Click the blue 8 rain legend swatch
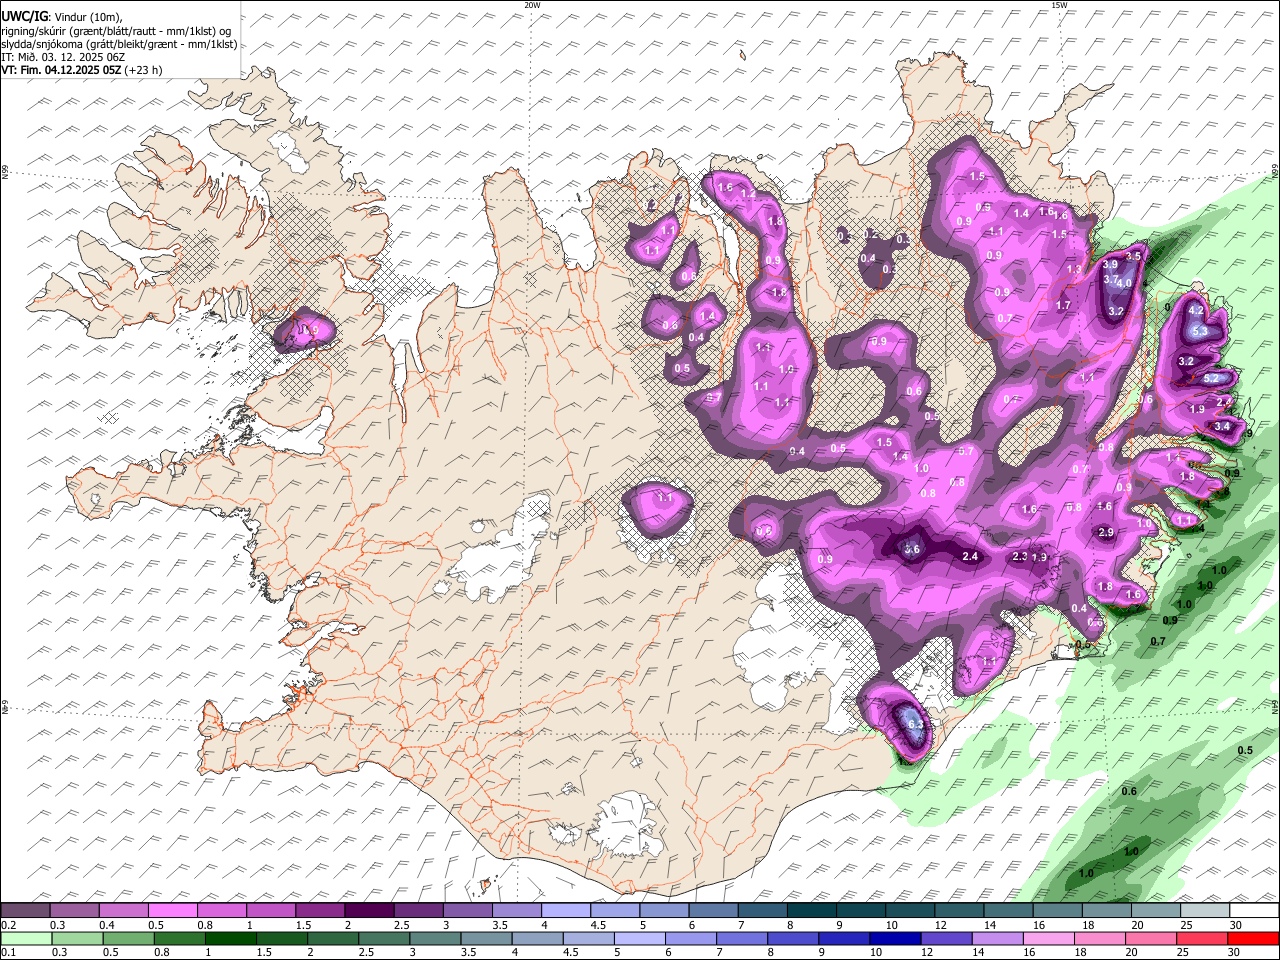Screen dimensions: 1280x960 click(791, 938)
